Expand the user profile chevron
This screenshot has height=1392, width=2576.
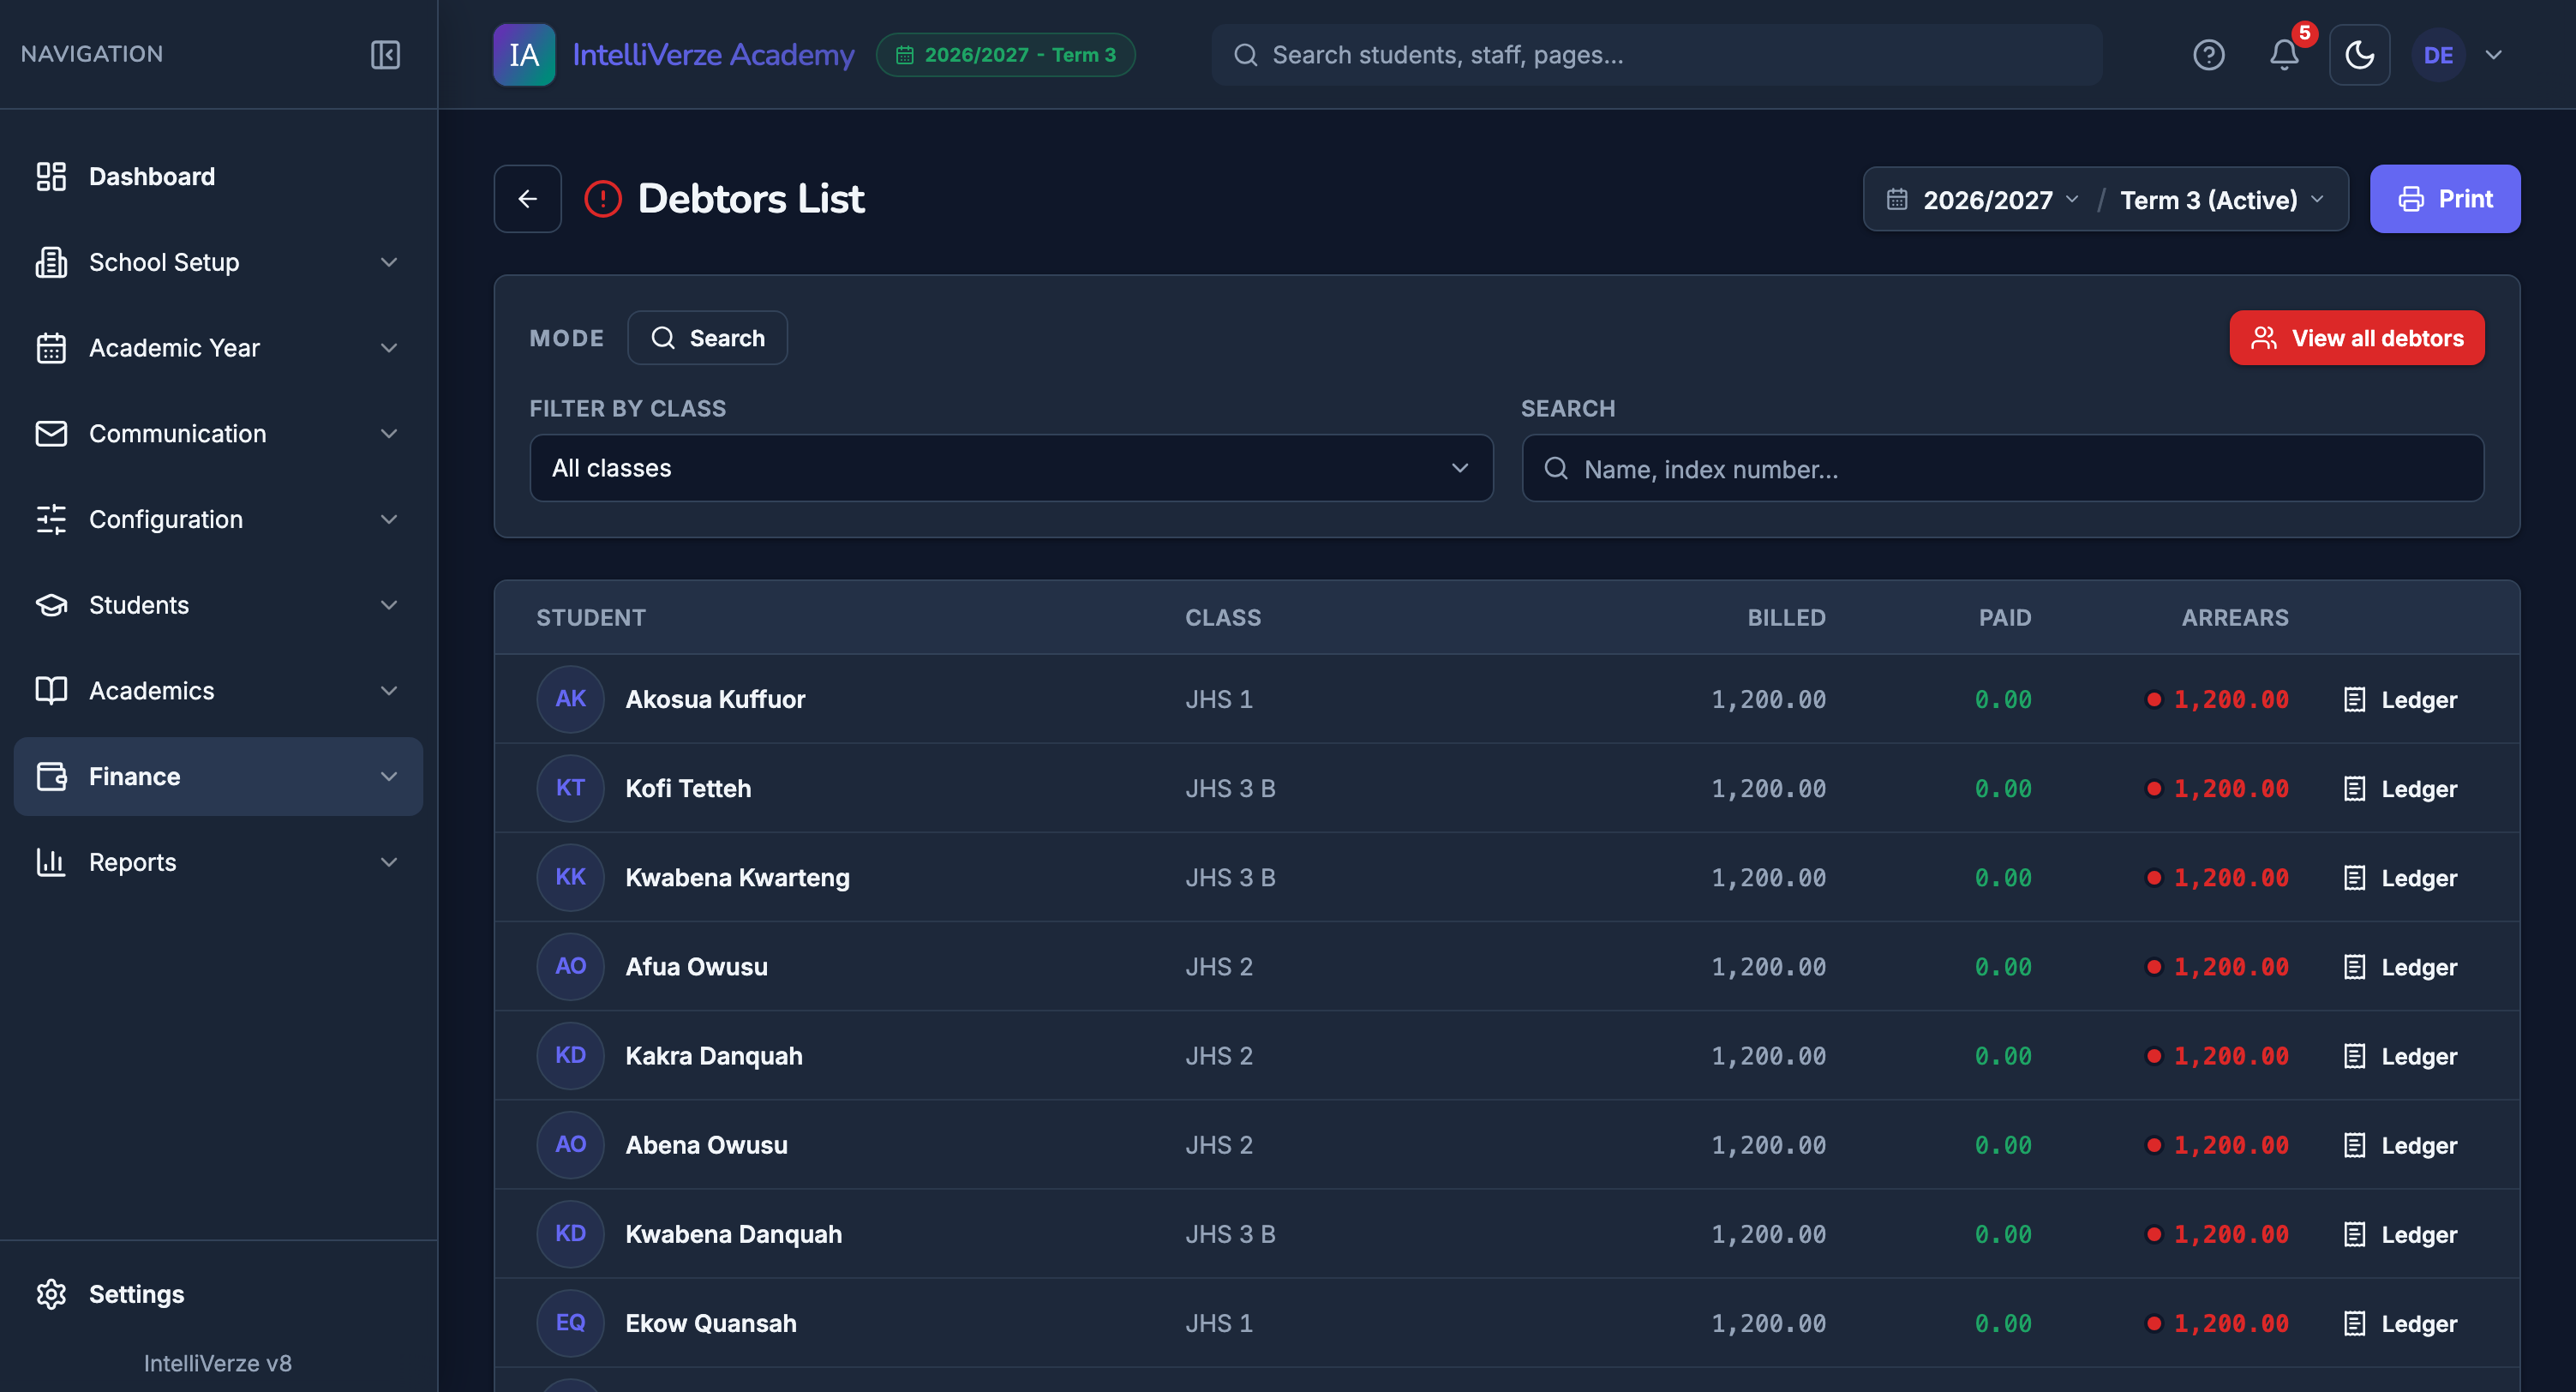point(2494,55)
